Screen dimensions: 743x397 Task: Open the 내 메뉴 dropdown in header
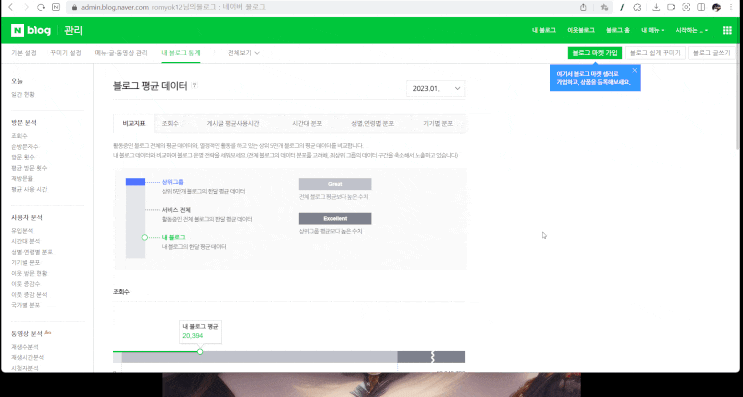pos(652,30)
